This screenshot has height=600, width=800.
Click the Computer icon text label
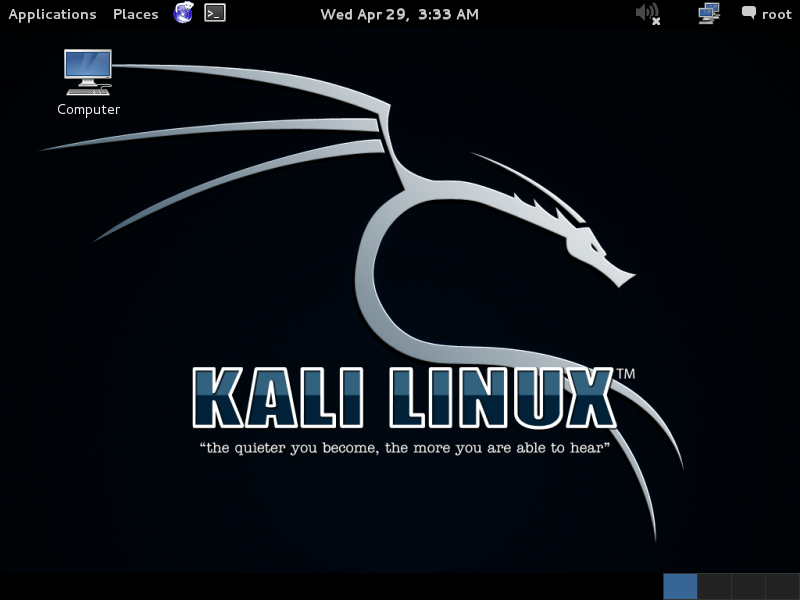pyautogui.click(x=88, y=110)
